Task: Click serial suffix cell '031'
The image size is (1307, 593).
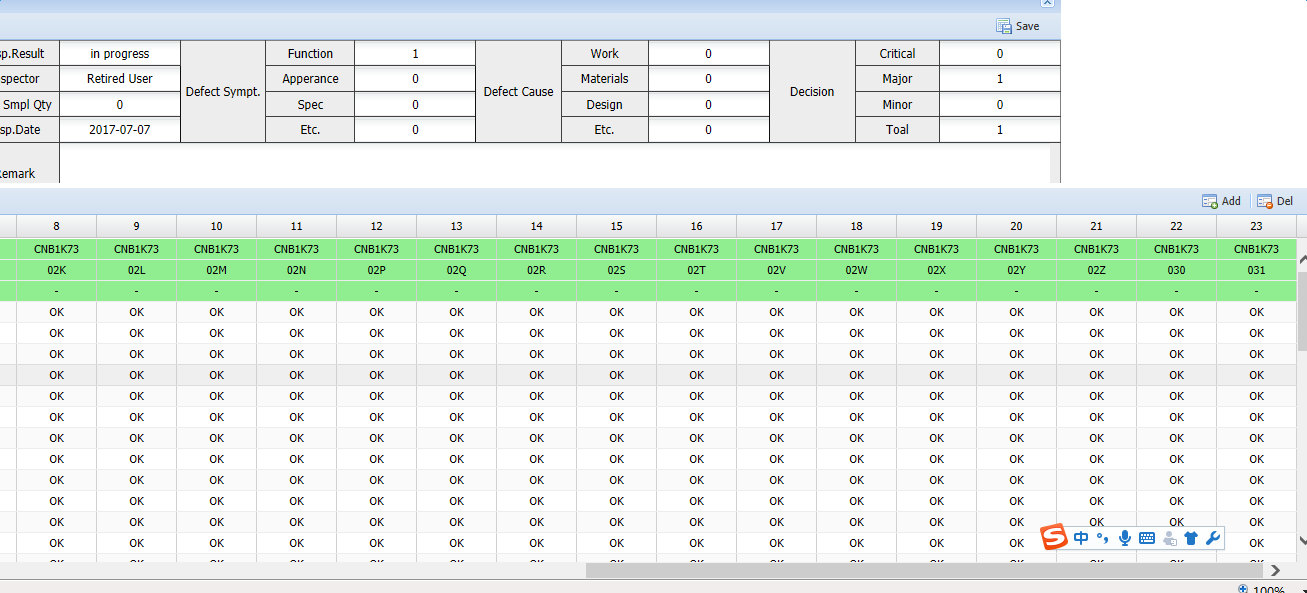Action: tap(1256, 270)
